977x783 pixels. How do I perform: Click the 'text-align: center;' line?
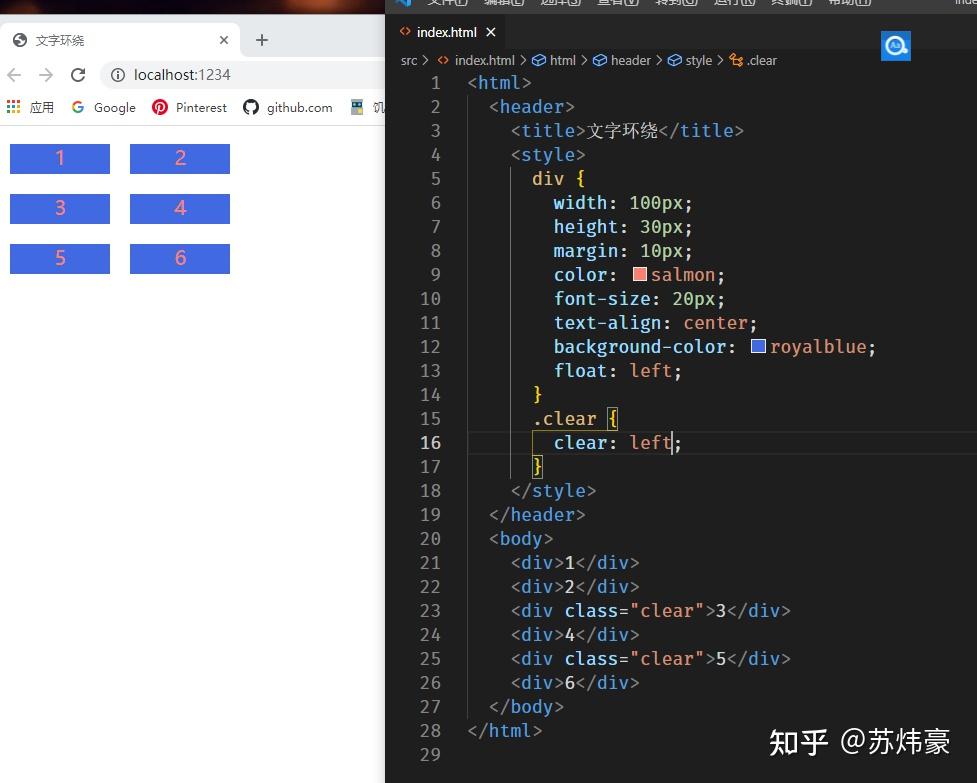655,323
